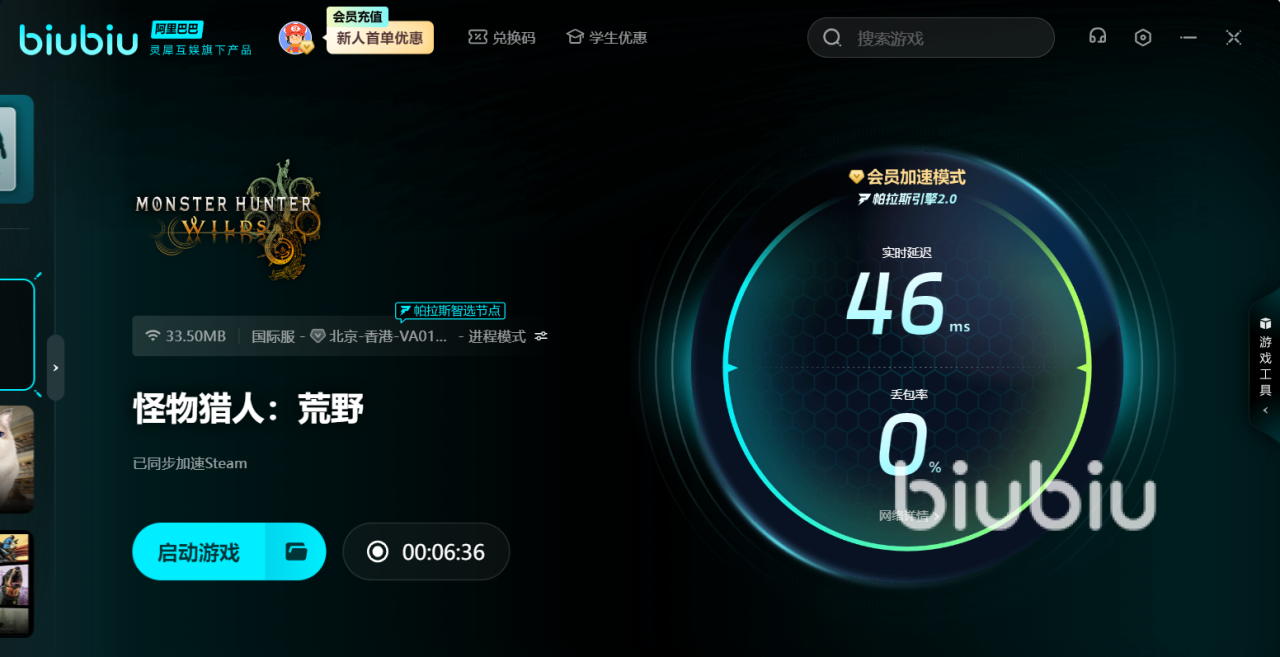Click the sliders icon after 进程模式
Viewport: 1280px width, 657px height.
[x=541, y=336]
